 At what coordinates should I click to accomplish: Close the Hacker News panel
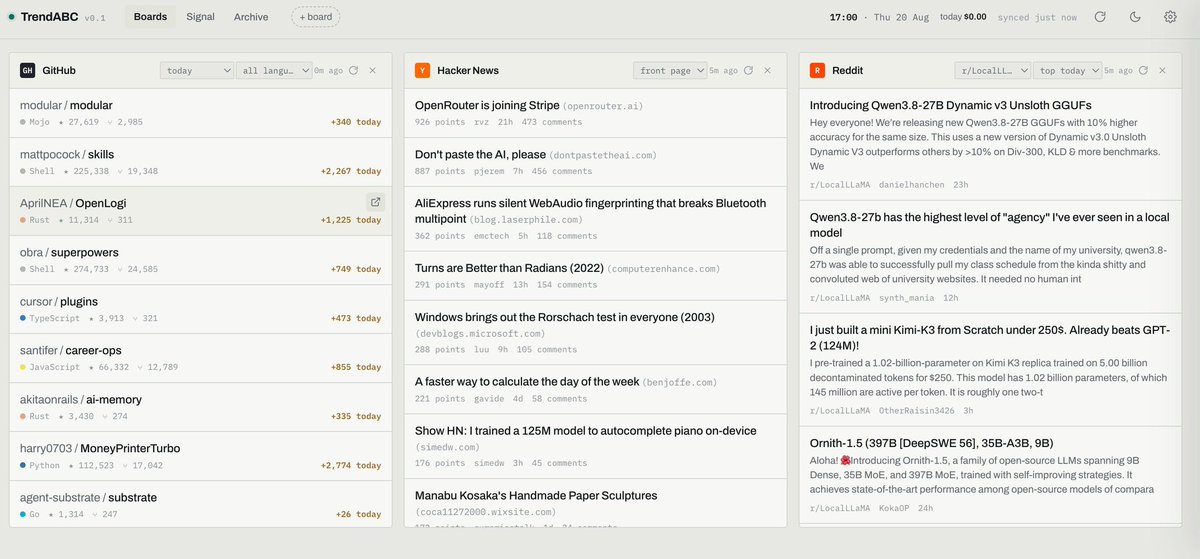pyautogui.click(x=768, y=70)
